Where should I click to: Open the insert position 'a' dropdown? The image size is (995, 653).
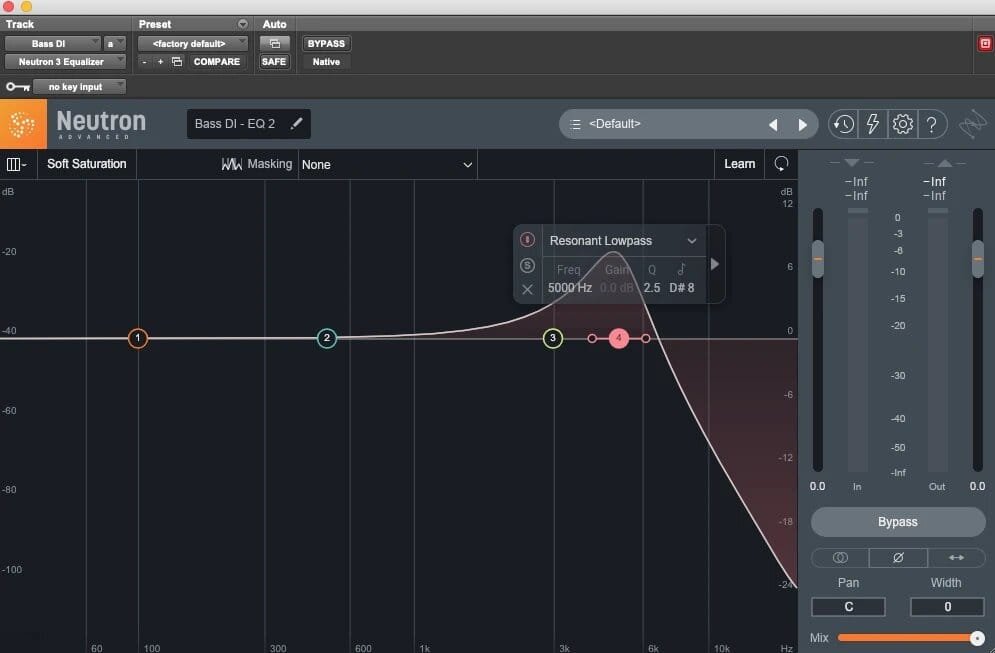tap(114, 43)
